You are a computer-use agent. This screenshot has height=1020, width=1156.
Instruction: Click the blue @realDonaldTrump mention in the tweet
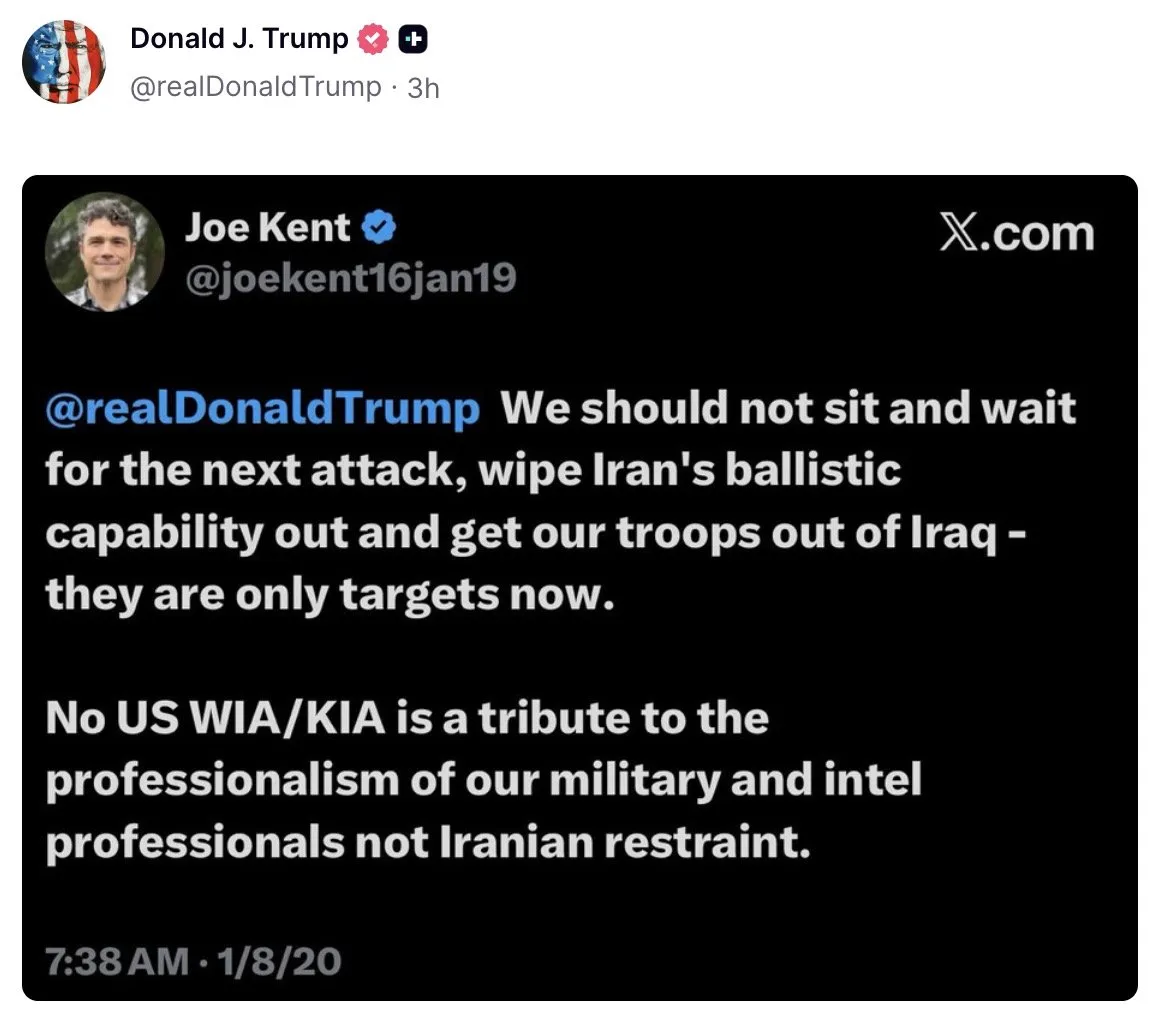262,409
